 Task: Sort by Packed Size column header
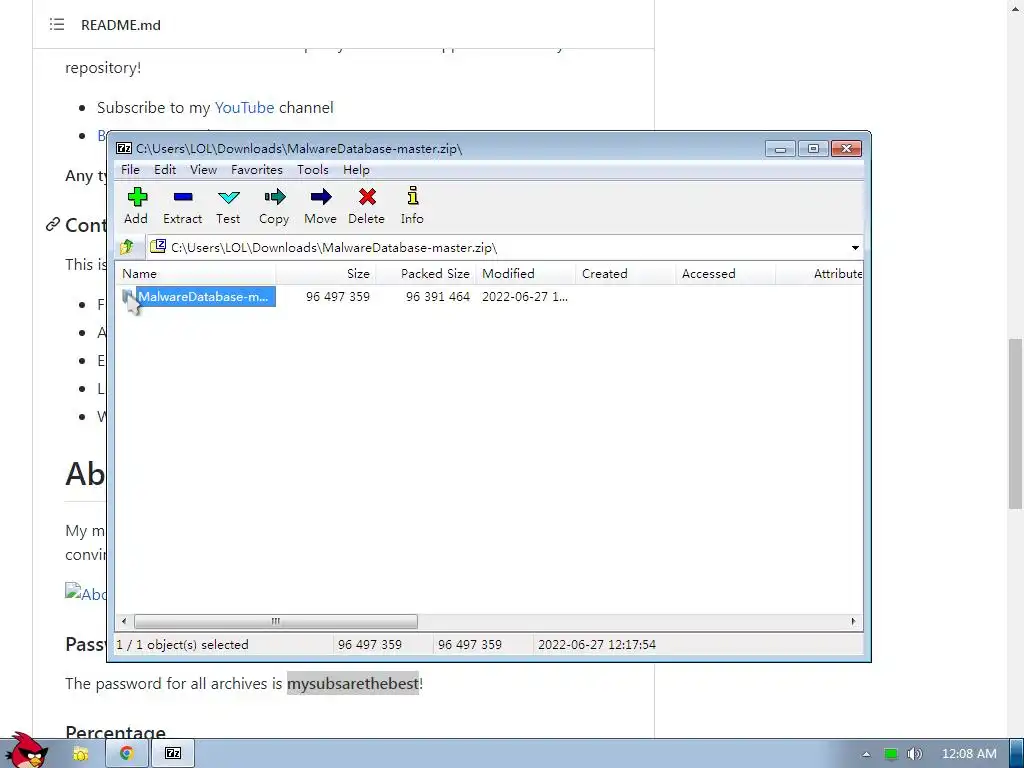coord(426,274)
